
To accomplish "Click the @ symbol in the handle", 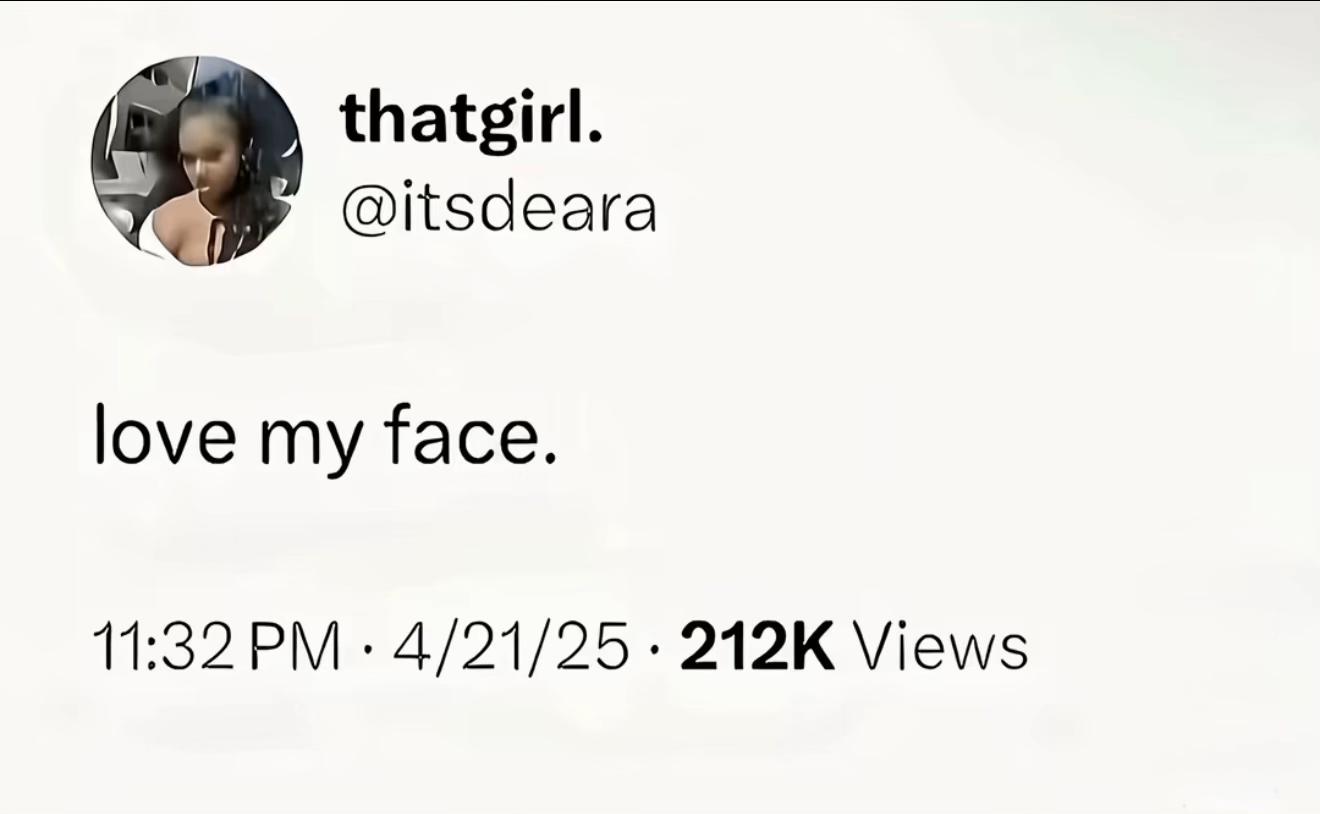I will coord(364,211).
